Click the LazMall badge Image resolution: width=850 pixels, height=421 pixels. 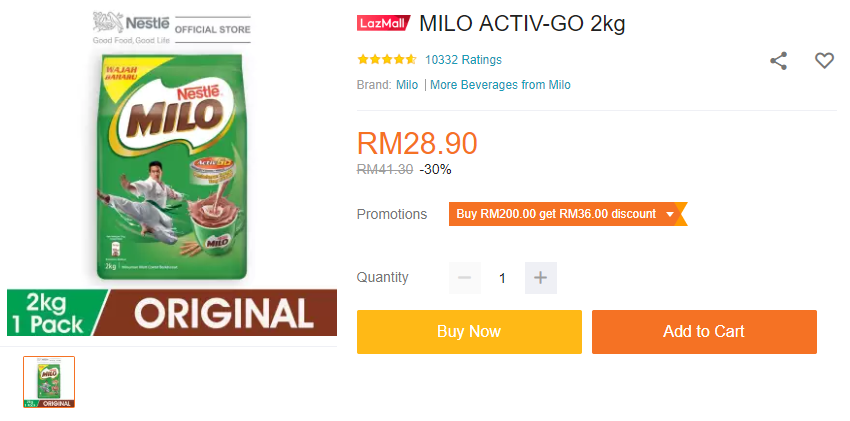click(383, 23)
